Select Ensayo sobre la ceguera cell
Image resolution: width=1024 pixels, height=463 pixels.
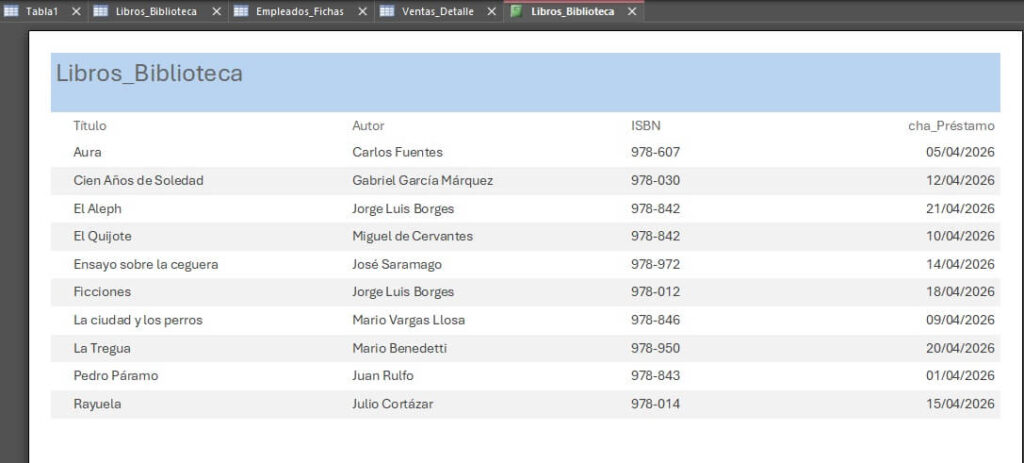pos(146,264)
